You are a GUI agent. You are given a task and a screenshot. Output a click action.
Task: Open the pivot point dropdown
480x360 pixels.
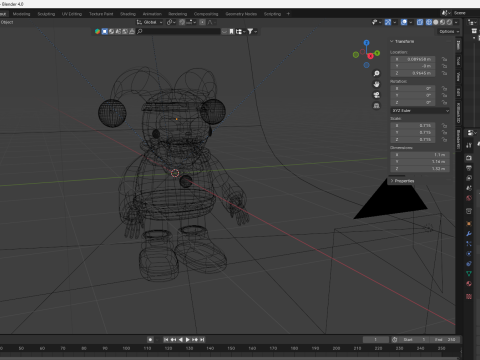[x=171, y=22]
